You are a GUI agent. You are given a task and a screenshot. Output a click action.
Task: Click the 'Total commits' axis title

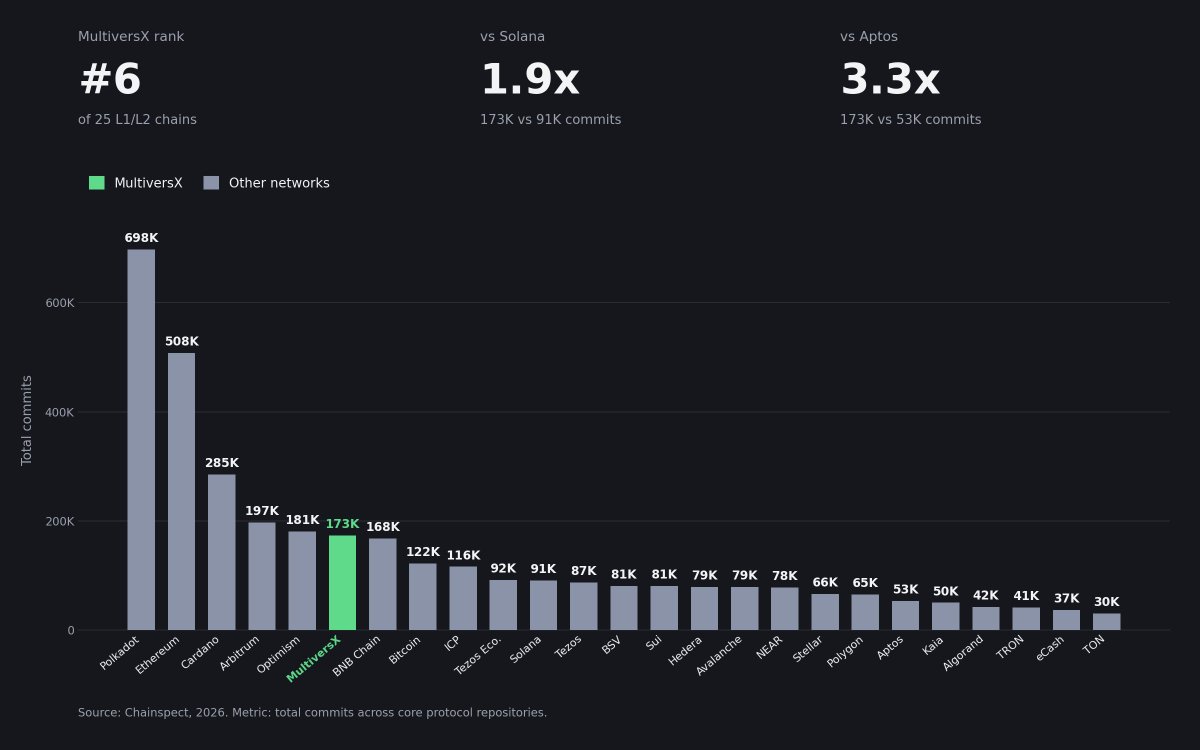[x=27, y=420]
